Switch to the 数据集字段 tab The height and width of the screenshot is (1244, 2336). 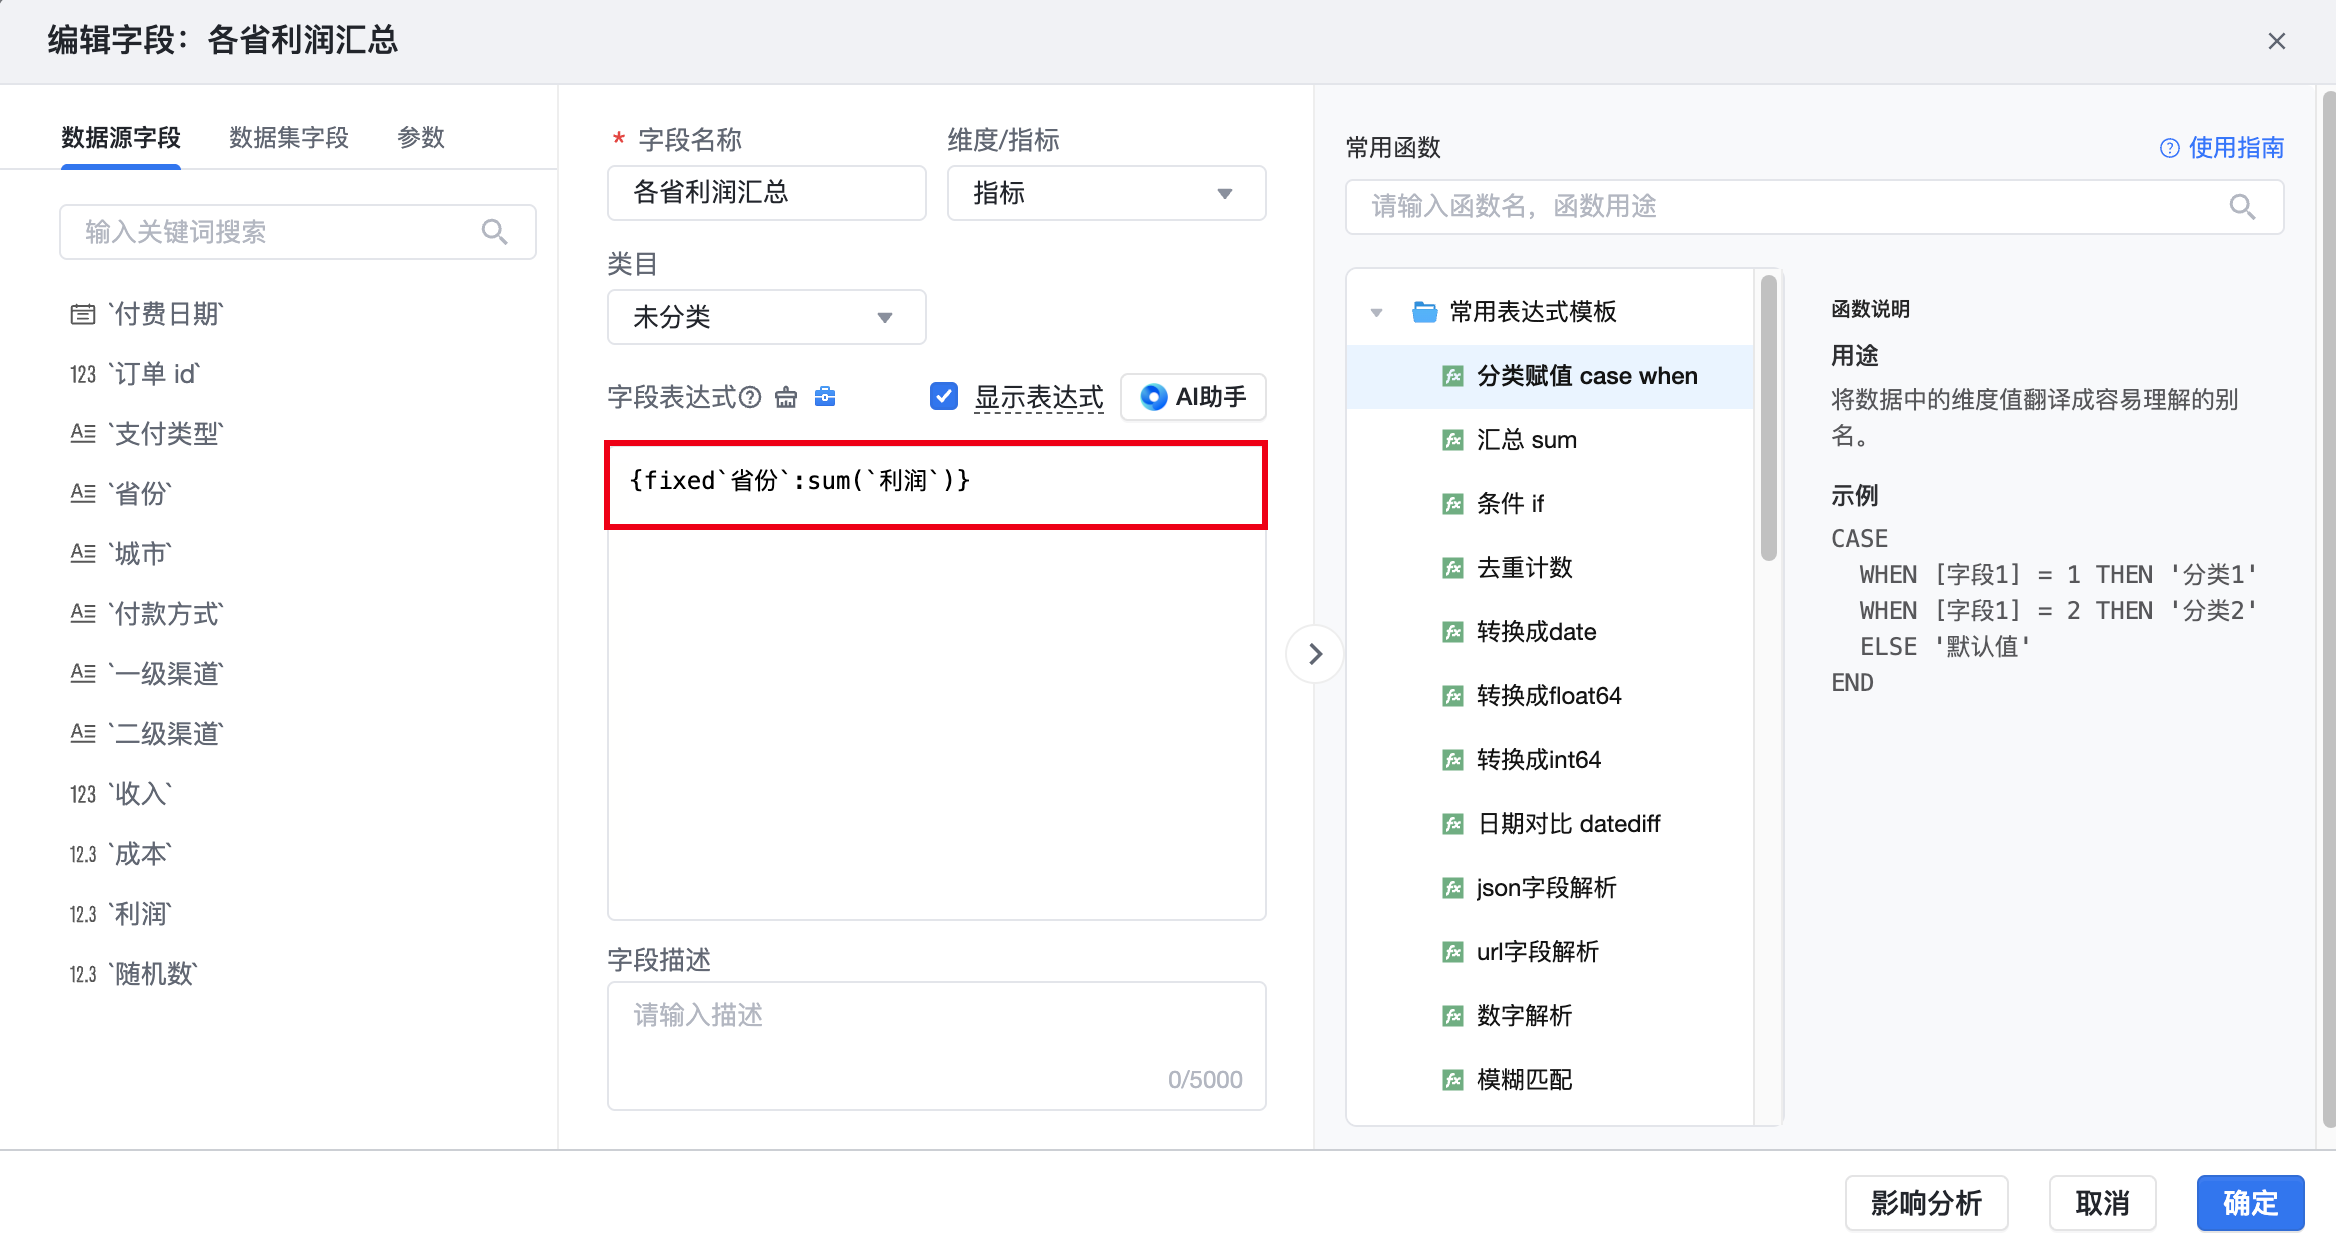pyautogui.click(x=289, y=138)
